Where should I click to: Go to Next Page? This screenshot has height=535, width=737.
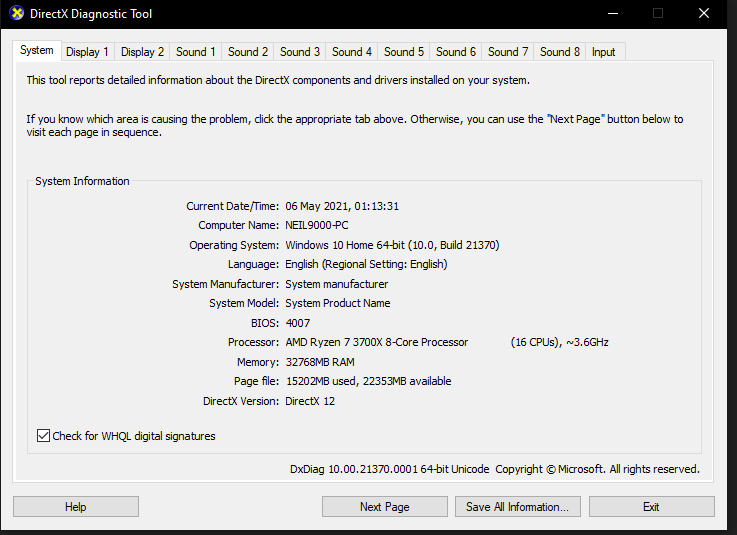tap(384, 507)
